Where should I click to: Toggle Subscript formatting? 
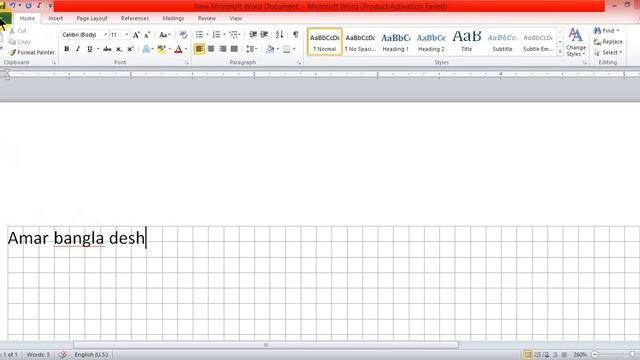tap(118, 49)
